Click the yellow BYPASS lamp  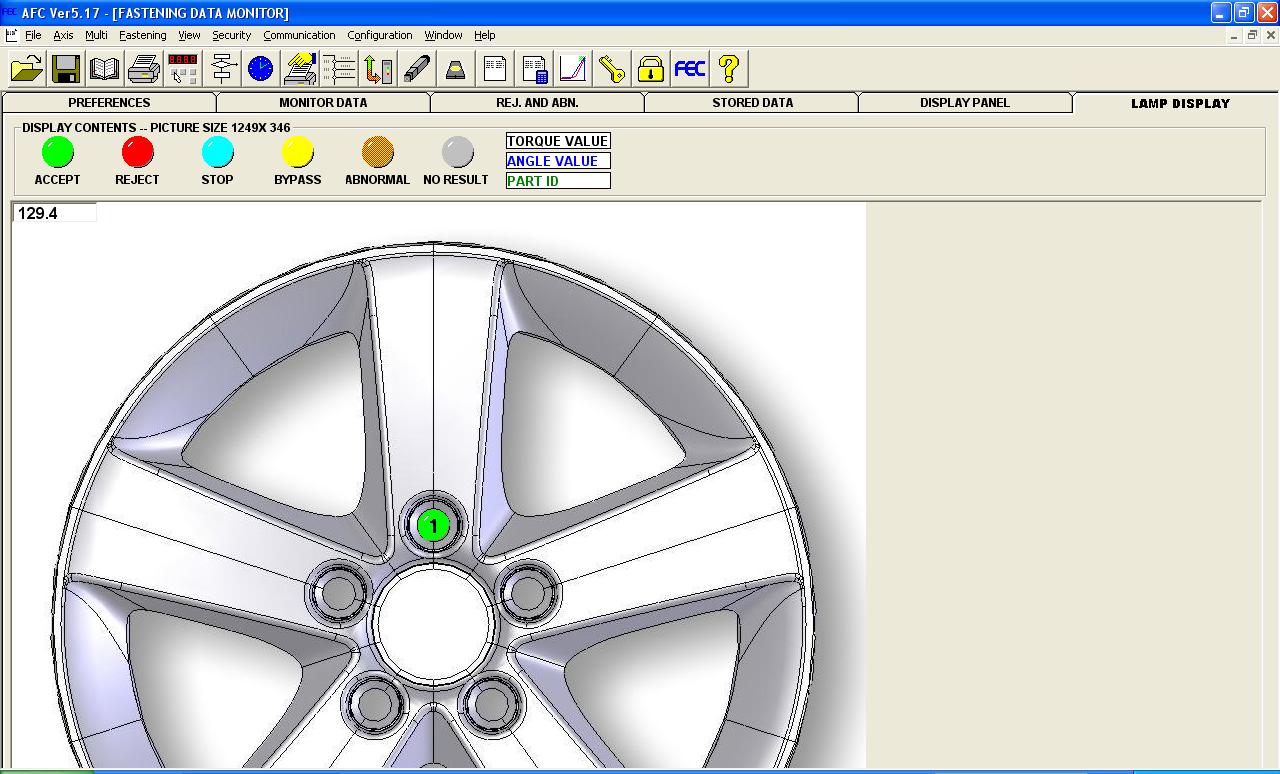[x=298, y=152]
